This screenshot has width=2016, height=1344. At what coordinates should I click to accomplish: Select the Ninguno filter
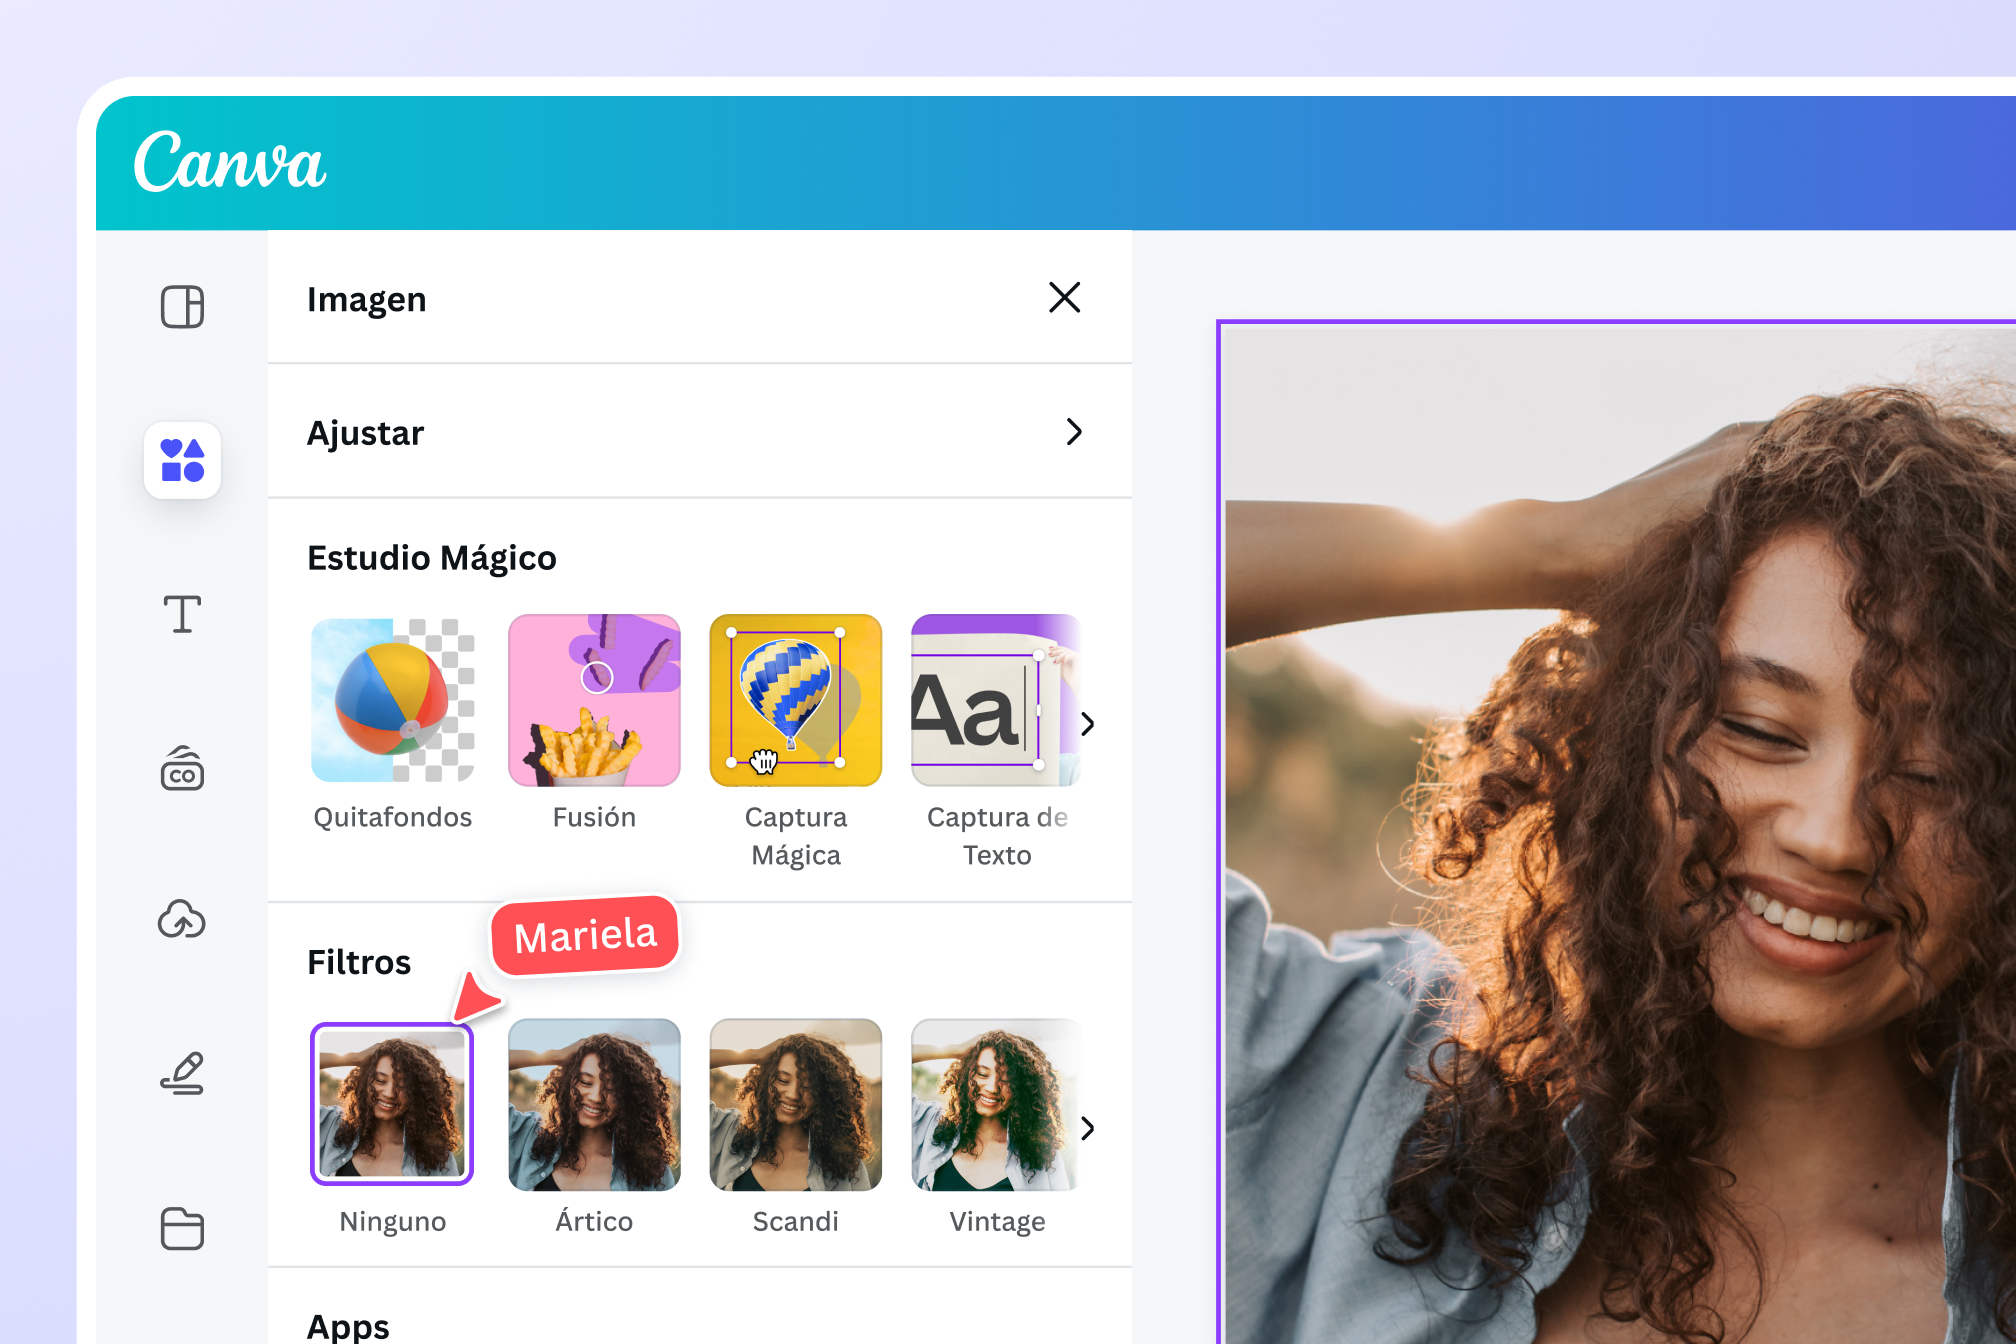point(392,1104)
